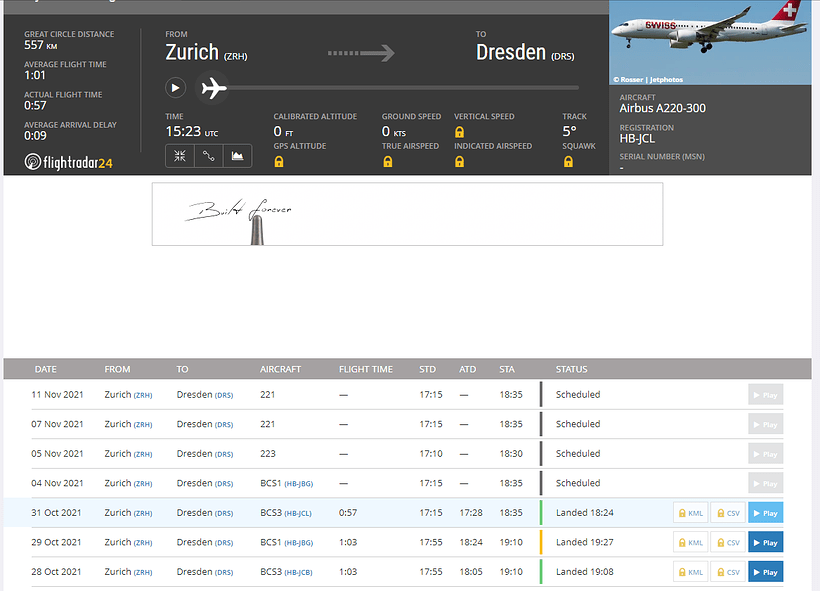Click 'Landed 19:08' status text
The height and width of the screenshot is (591, 820).
point(585,572)
